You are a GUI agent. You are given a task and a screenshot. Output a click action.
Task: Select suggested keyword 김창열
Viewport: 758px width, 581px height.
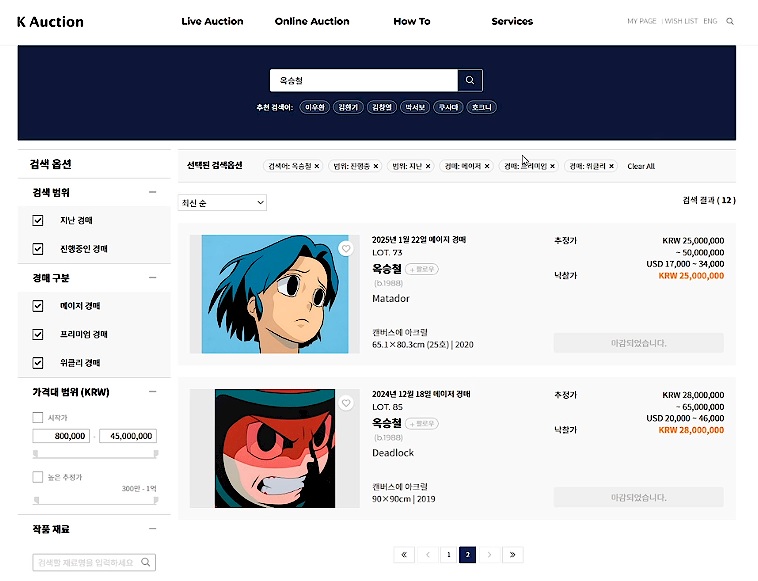click(381, 107)
